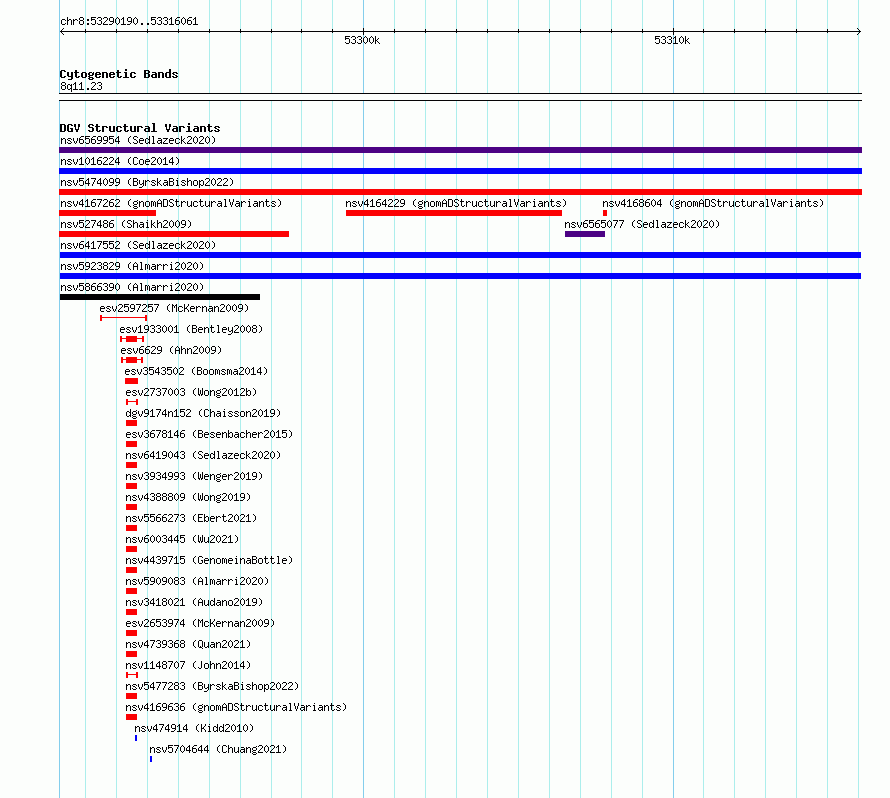Open nsv5866390 (Almarri2020) label
The image size is (890, 798).
[132, 287]
